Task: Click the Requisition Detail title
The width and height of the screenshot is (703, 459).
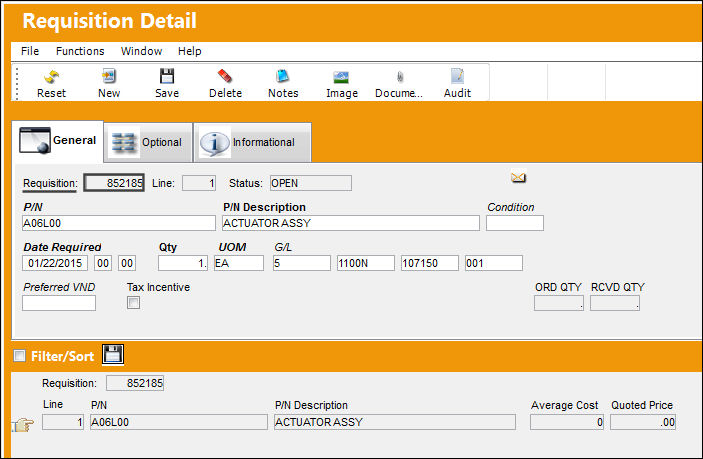Action: pyautogui.click(x=109, y=21)
